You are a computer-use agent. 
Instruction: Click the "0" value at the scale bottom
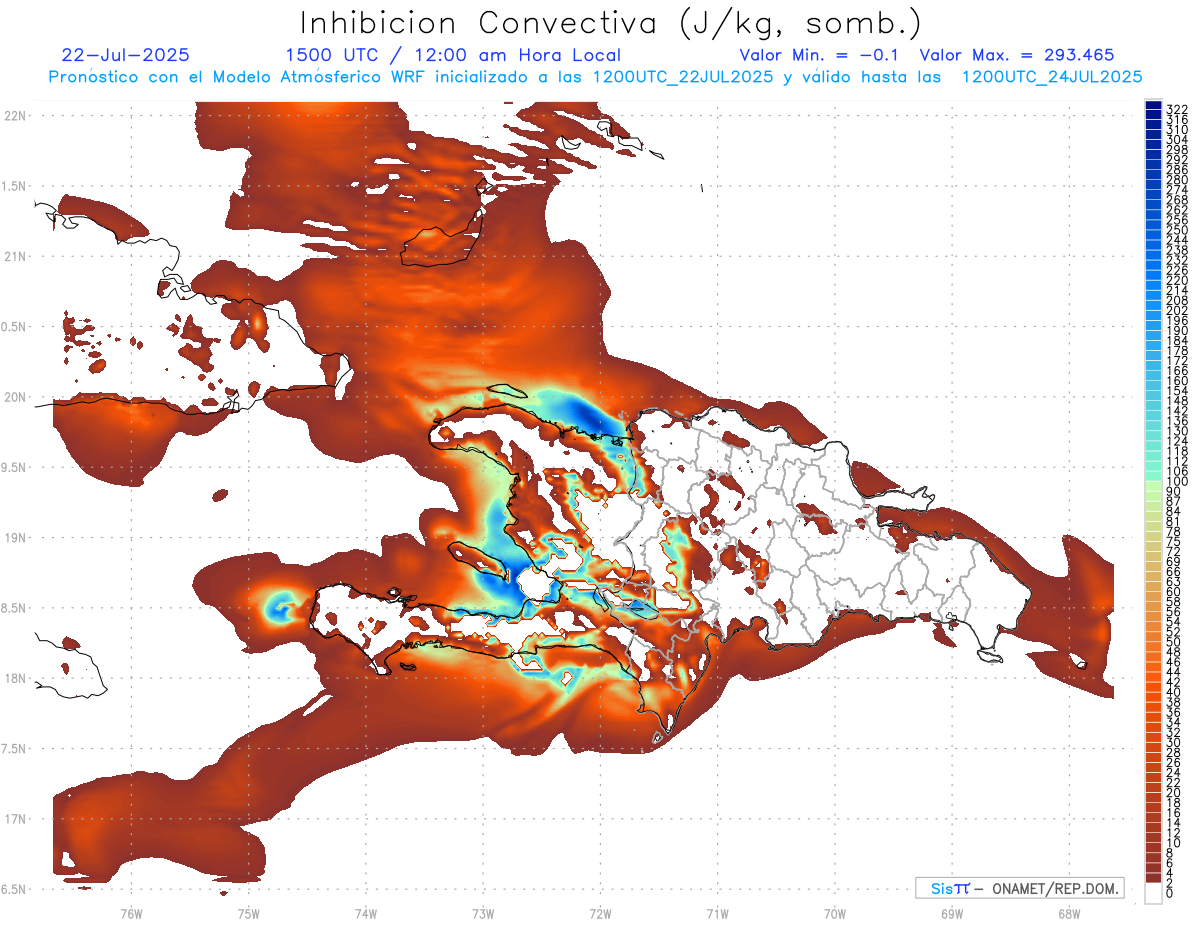coord(1170,892)
